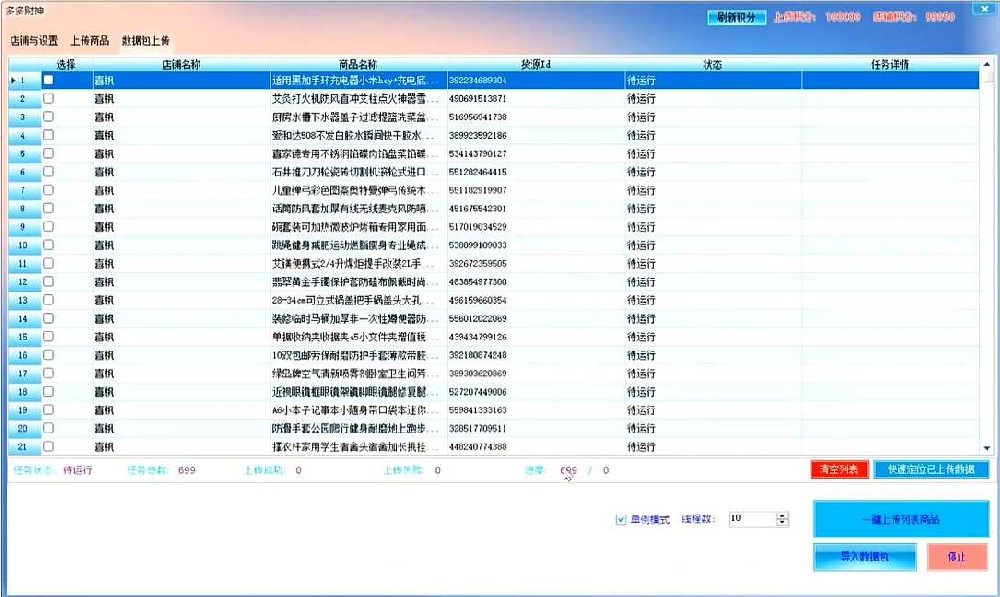
Task: Toggle the 单例模式 checkbox
Action: (621, 520)
